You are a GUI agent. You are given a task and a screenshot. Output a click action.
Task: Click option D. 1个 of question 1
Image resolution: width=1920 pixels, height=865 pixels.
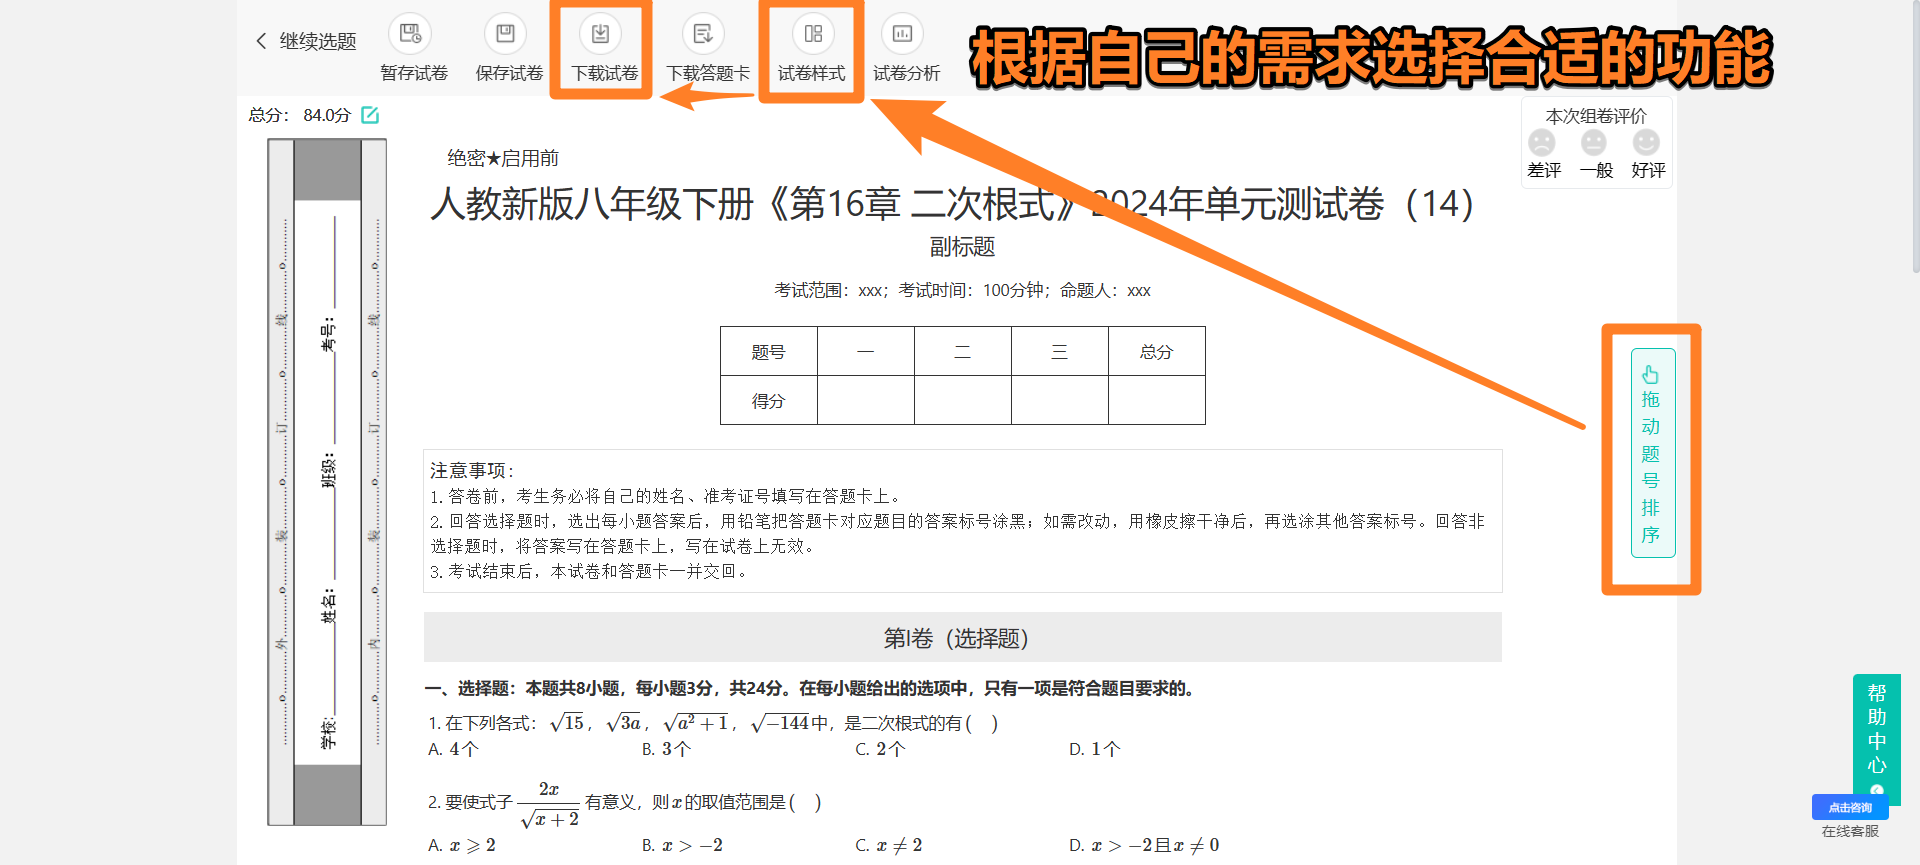pyautogui.click(x=1095, y=749)
